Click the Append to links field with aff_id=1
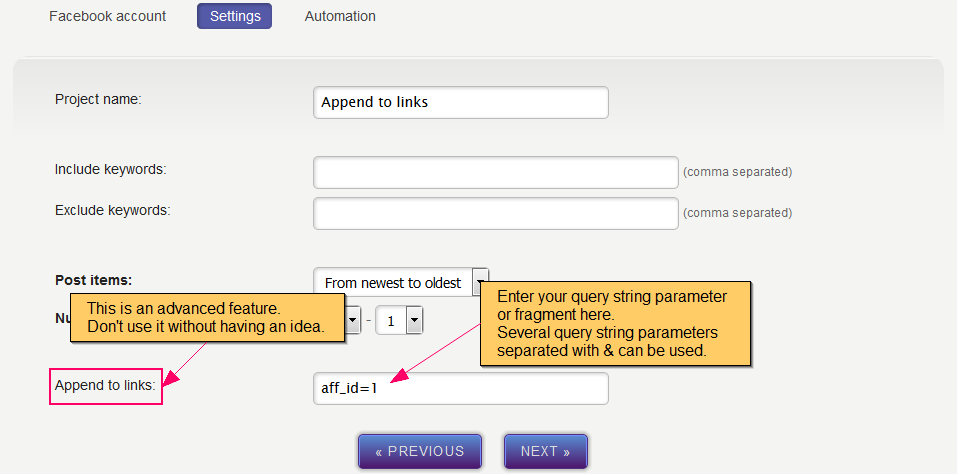 [x=461, y=389]
